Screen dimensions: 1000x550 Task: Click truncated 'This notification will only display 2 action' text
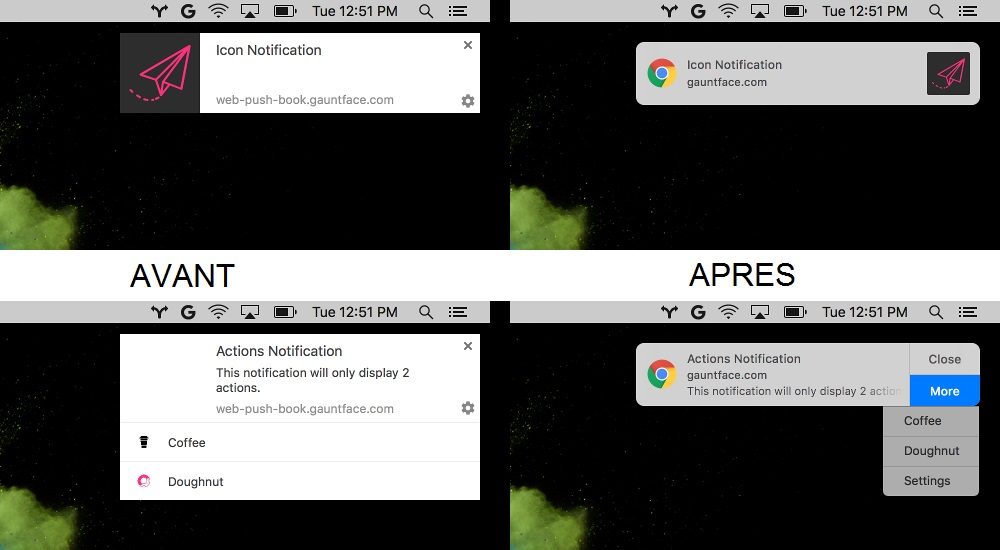point(794,391)
